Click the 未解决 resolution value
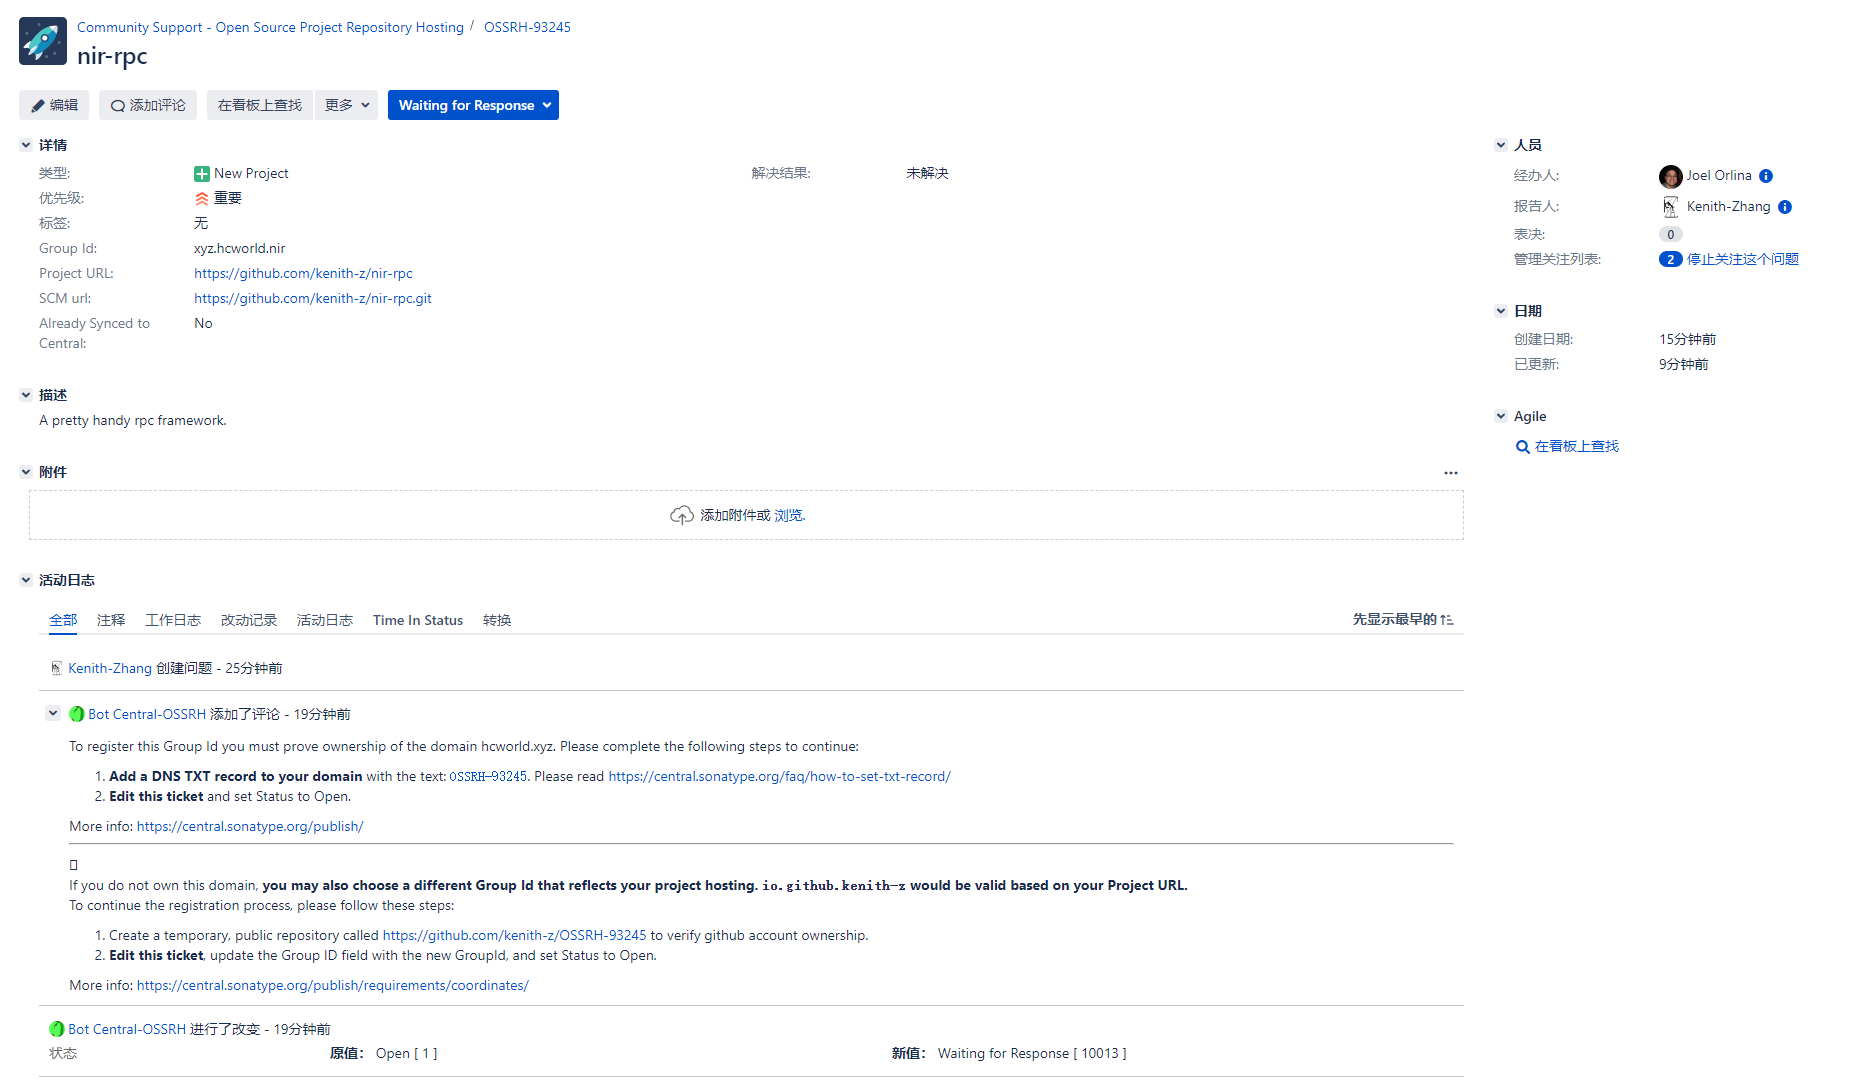The width and height of the screenshot is (1861, 1083). coord(927,173)
